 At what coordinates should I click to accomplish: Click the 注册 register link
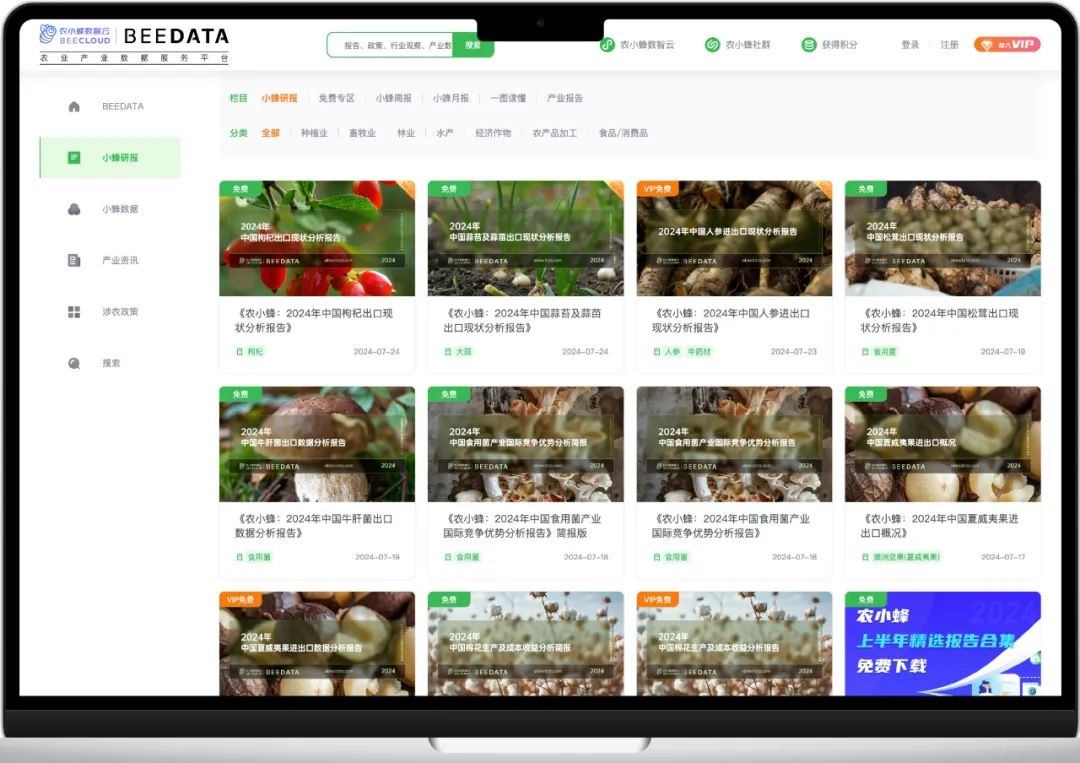[x=949, y=45]
